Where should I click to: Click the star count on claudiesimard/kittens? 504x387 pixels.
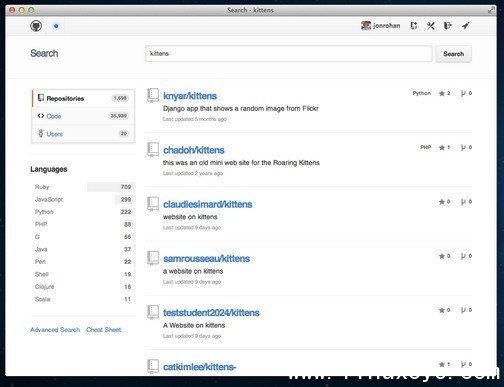point(445,202)
